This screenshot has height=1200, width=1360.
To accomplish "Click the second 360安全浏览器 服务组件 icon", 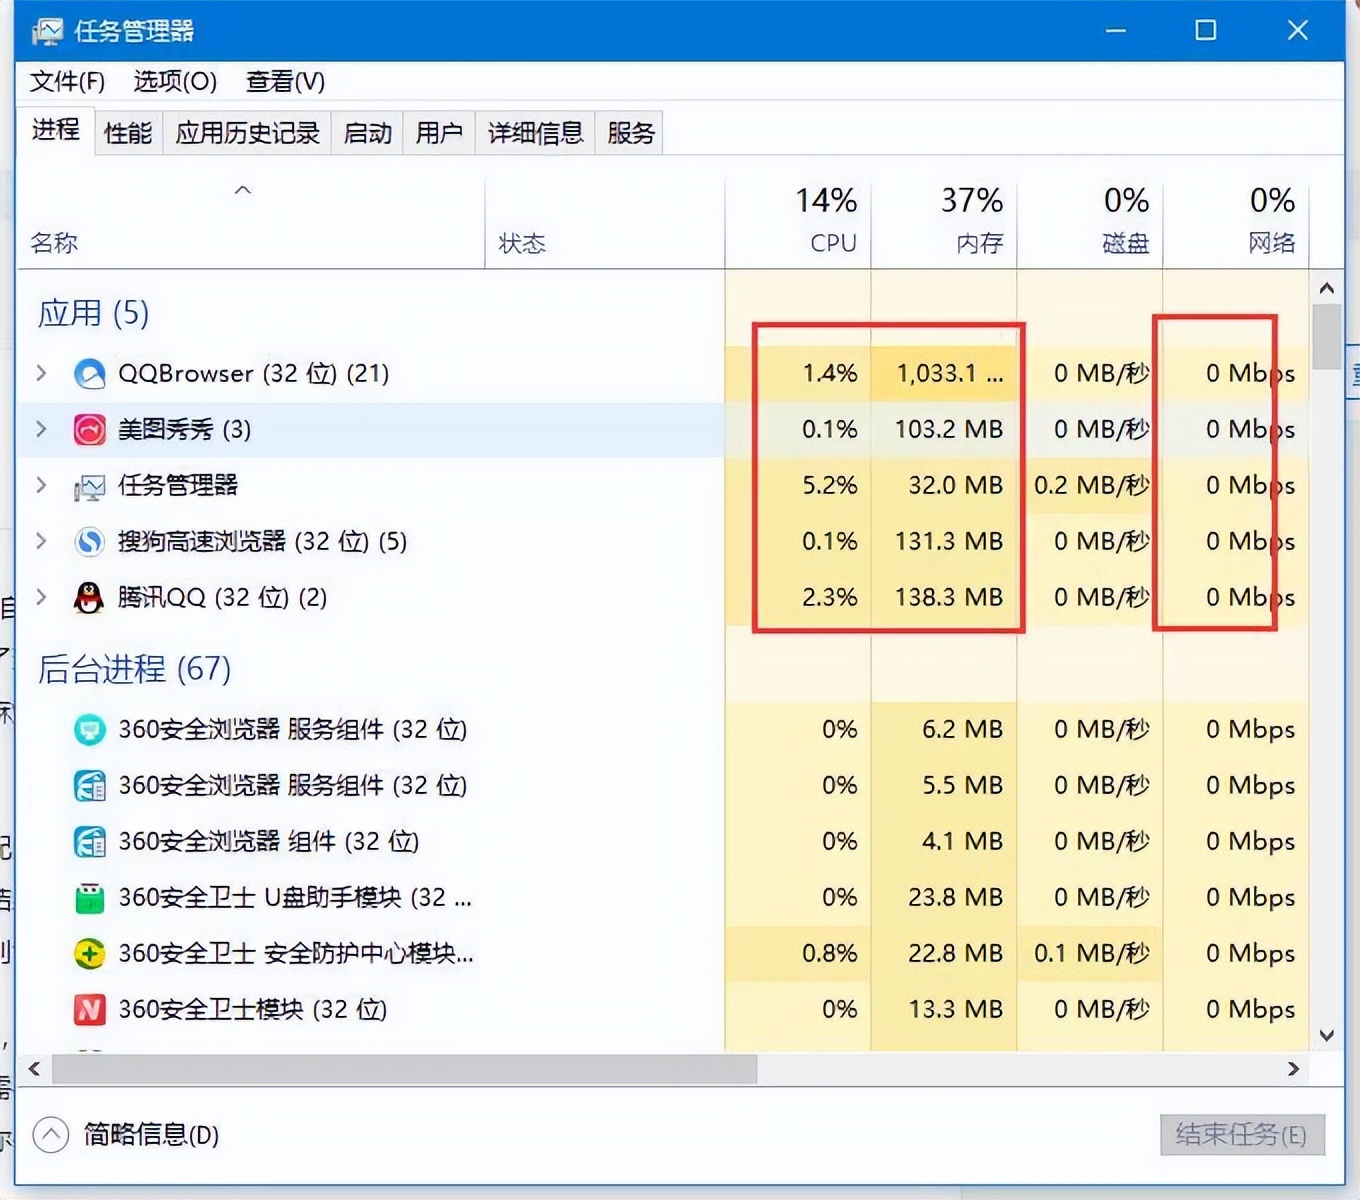I will [89, 786].
